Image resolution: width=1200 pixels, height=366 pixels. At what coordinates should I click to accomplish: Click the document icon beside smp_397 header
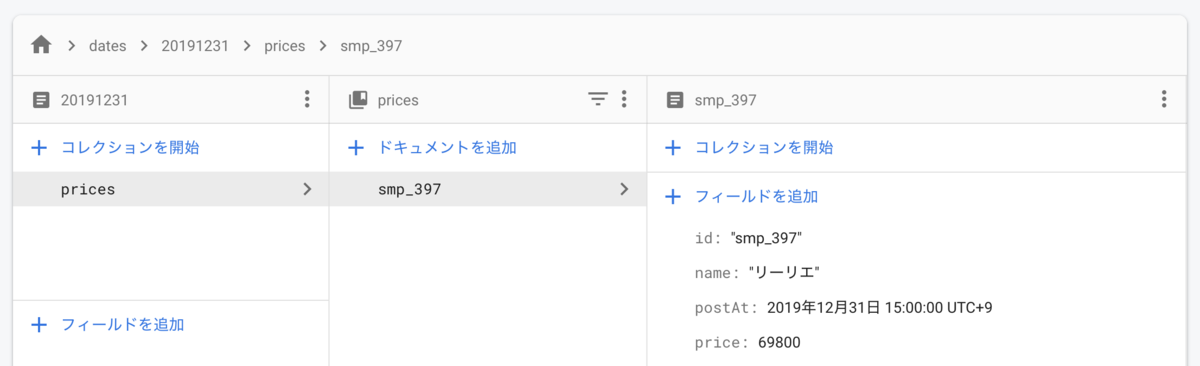(x=675, y=100)
